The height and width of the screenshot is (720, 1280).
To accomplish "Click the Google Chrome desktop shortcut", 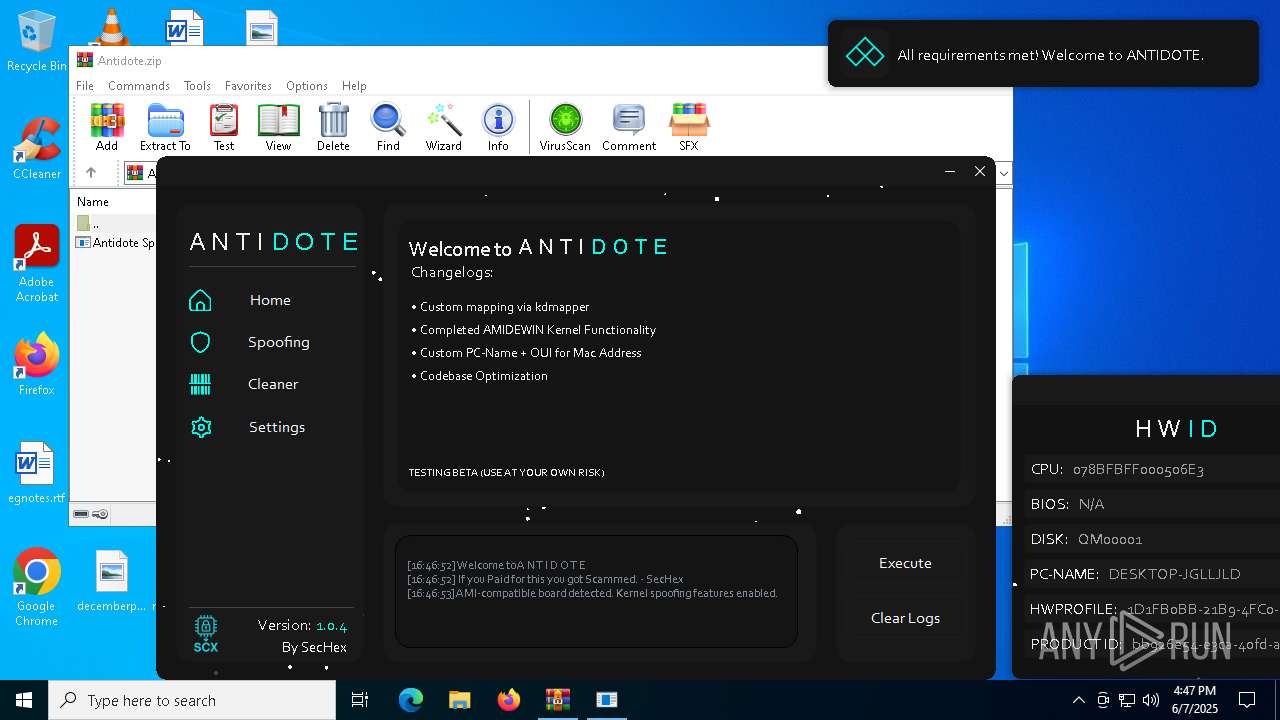I will (37, 588).
